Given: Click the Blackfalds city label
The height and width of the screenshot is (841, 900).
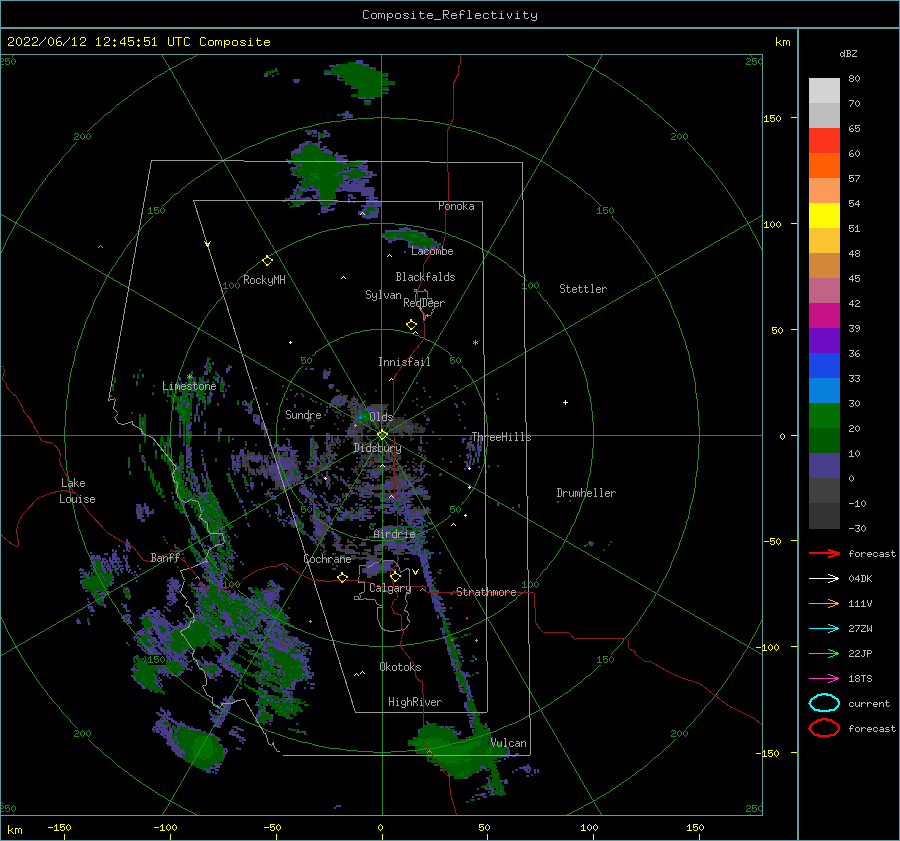Looking at the screenshot, I should point(425,277).
